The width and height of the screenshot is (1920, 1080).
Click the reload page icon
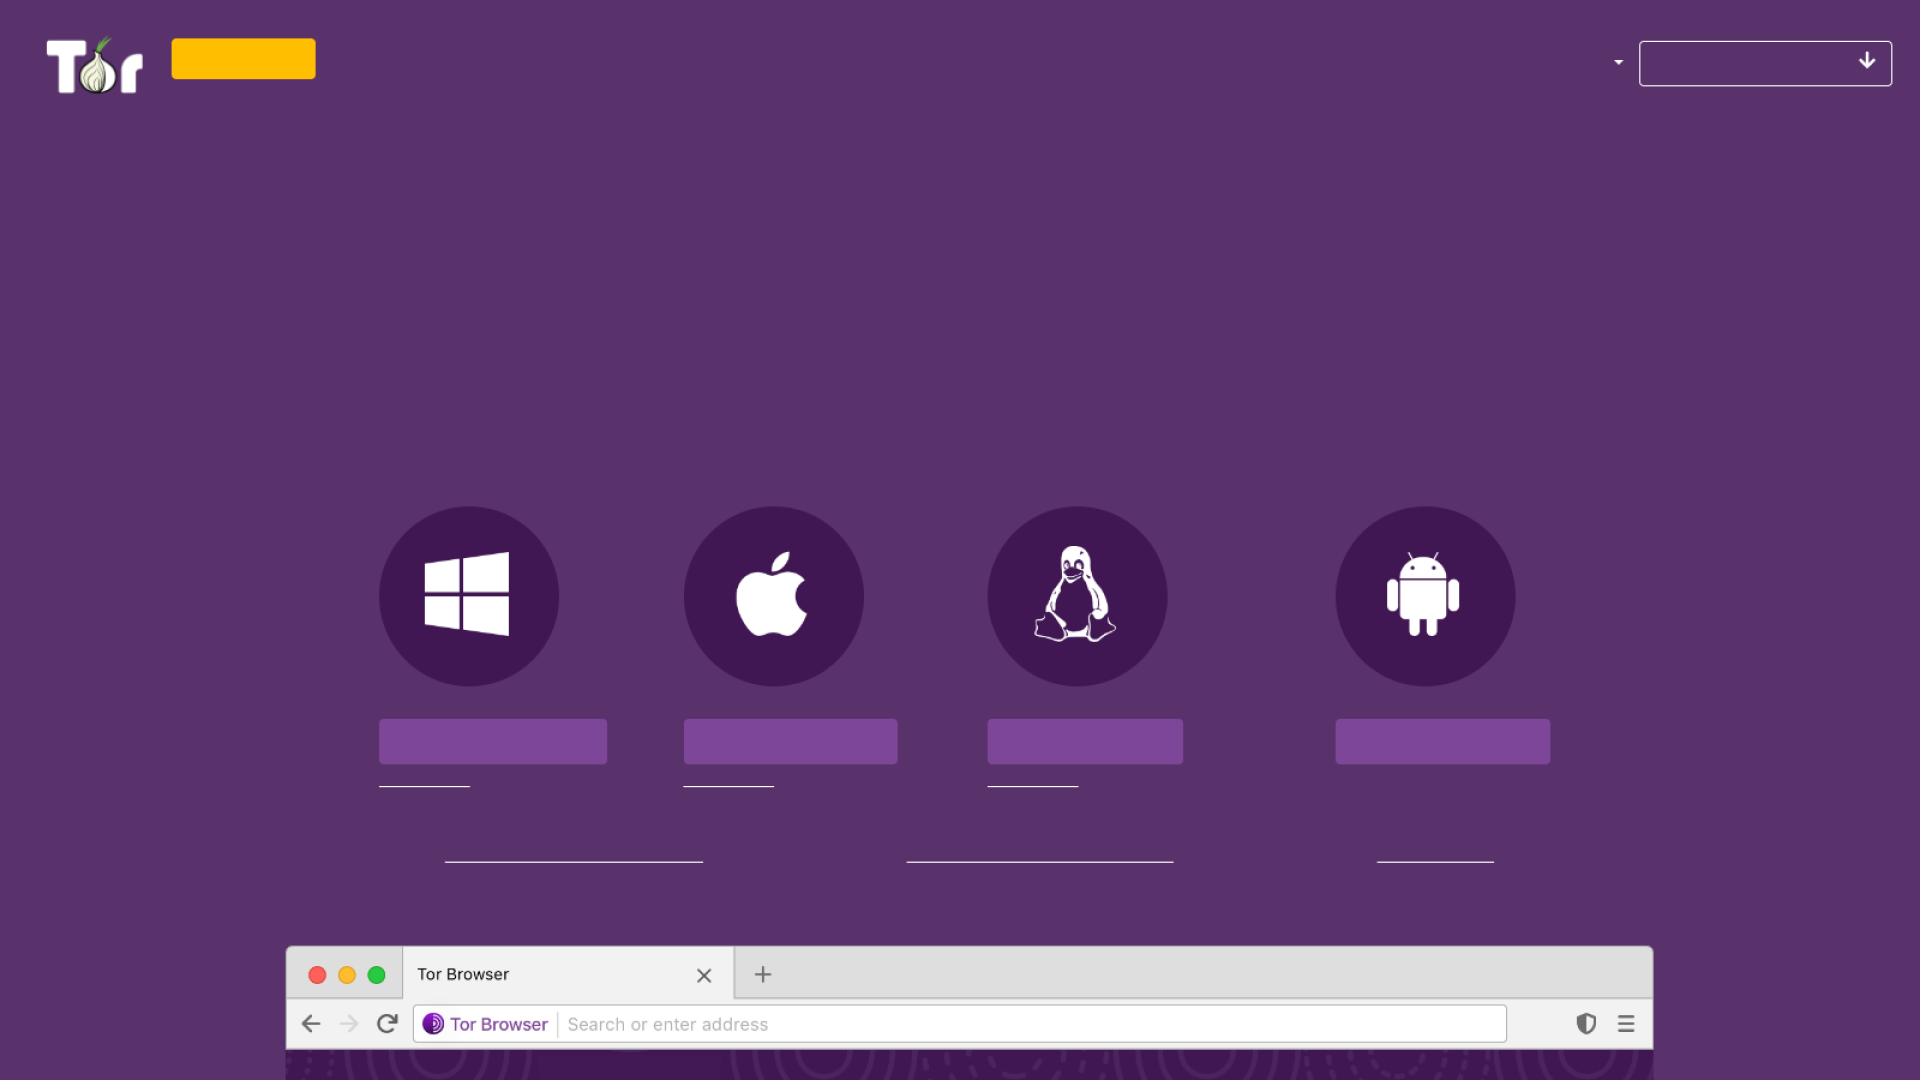pyautogui.click(x=387, y=1023)
